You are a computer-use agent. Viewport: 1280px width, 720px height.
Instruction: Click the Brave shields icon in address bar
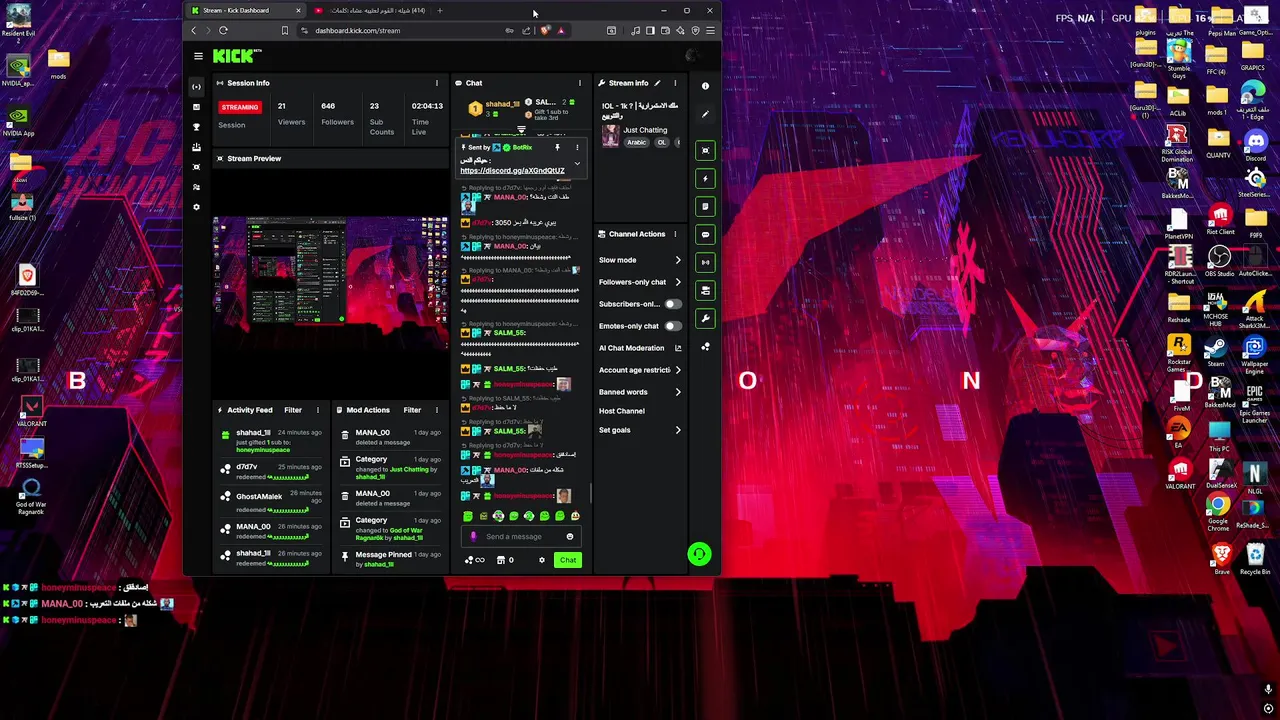click(545, 30)
